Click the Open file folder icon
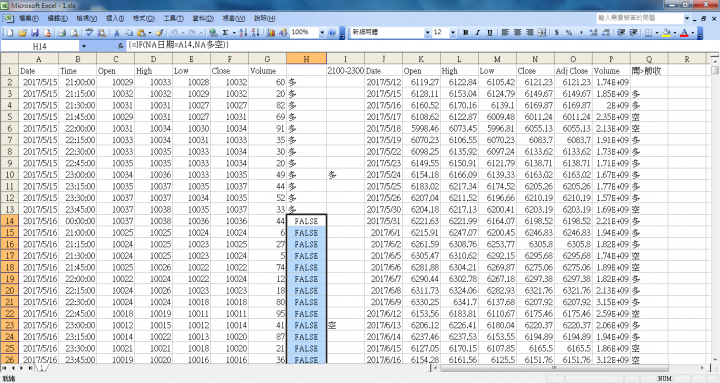This screenshot has width=720, height=383. tap(22, 33)
